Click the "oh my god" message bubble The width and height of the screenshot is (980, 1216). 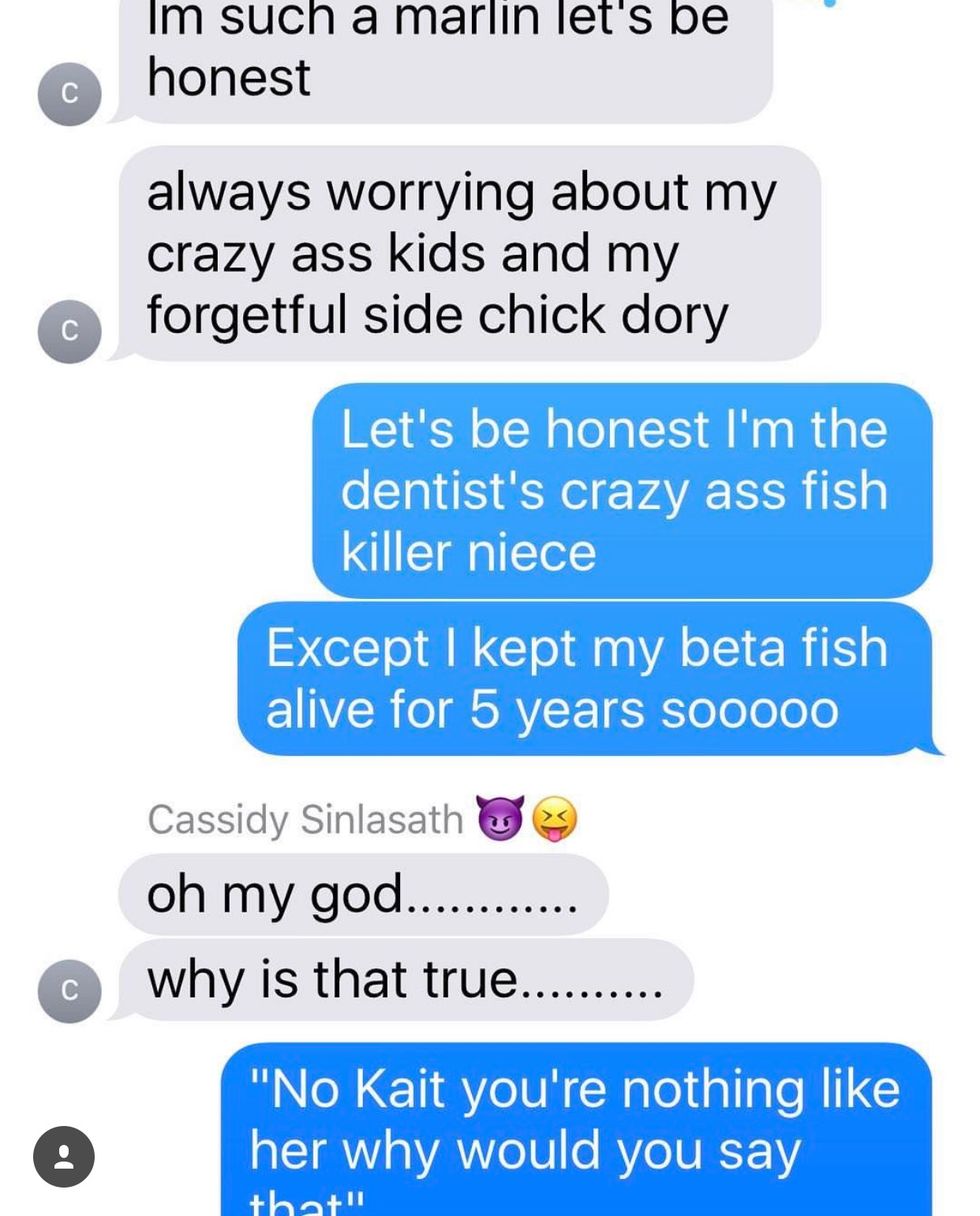click(362, 894)
